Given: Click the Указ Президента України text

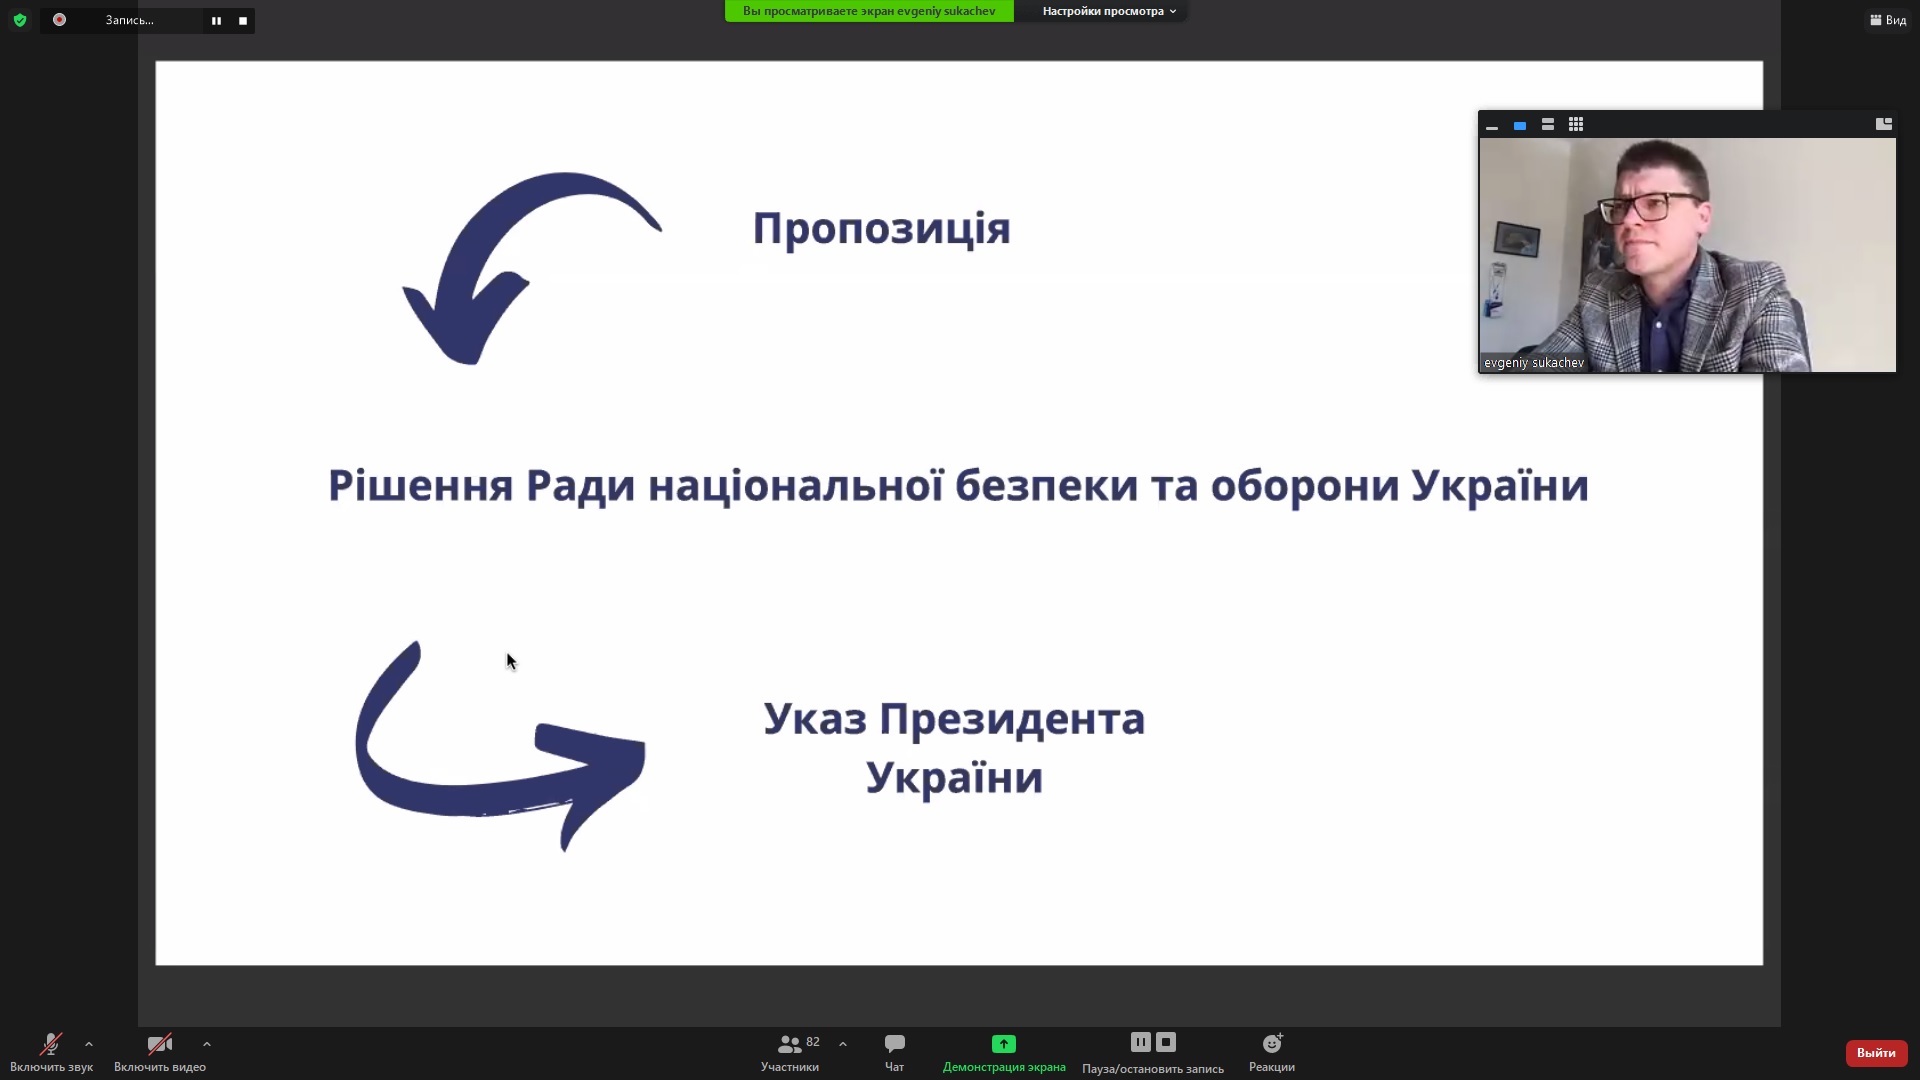Looking at the screenshot, I should tap(954, 748).
